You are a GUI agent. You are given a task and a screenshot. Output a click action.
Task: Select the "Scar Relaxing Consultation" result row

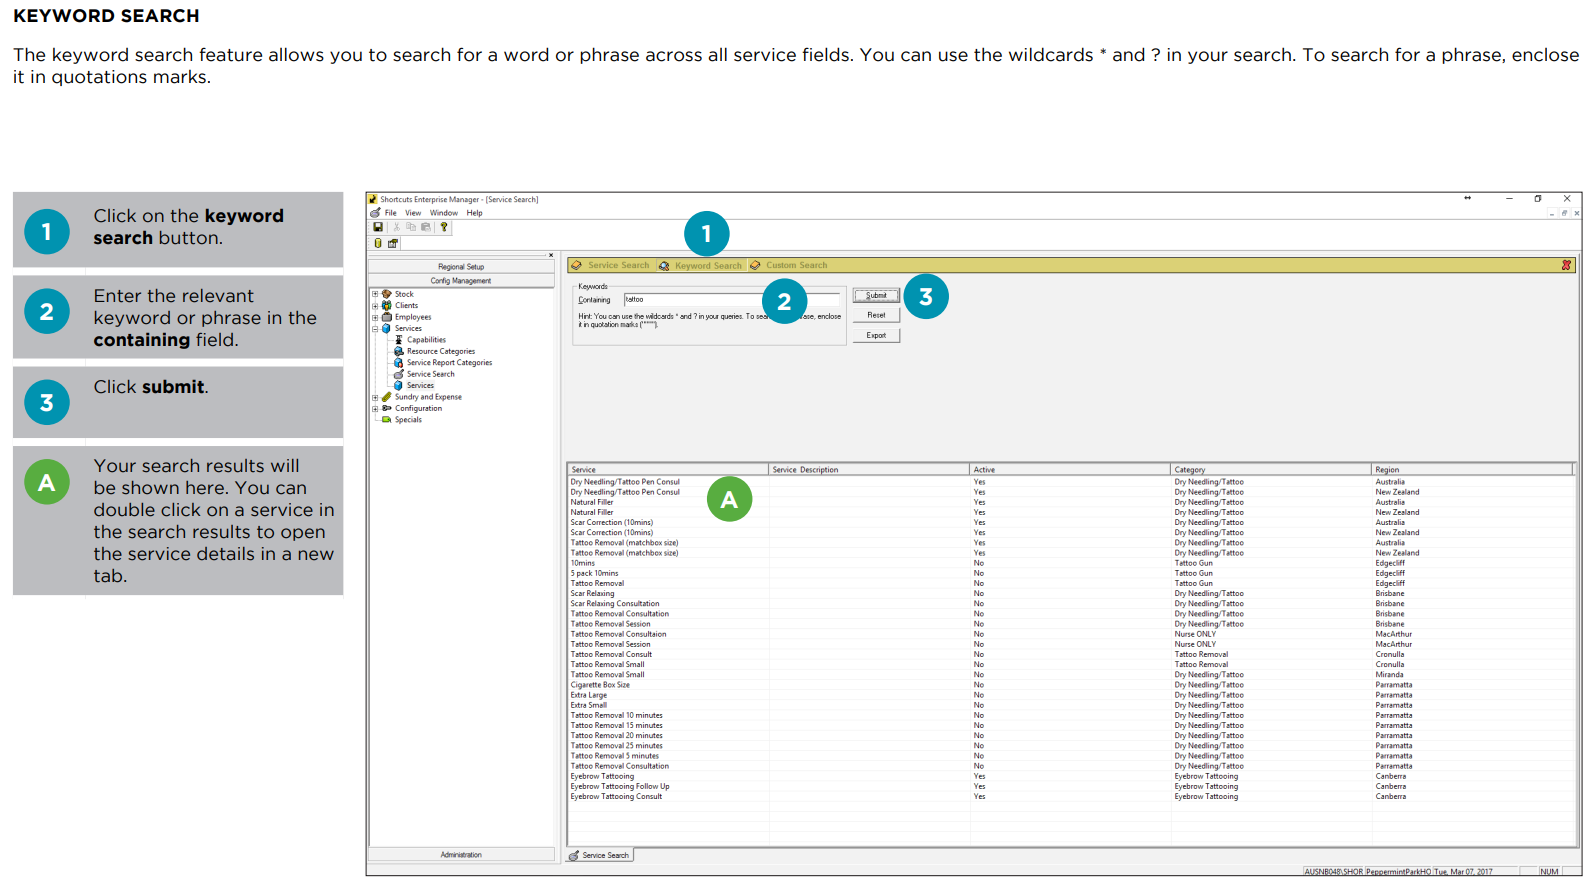click(x=1071, y=604)
